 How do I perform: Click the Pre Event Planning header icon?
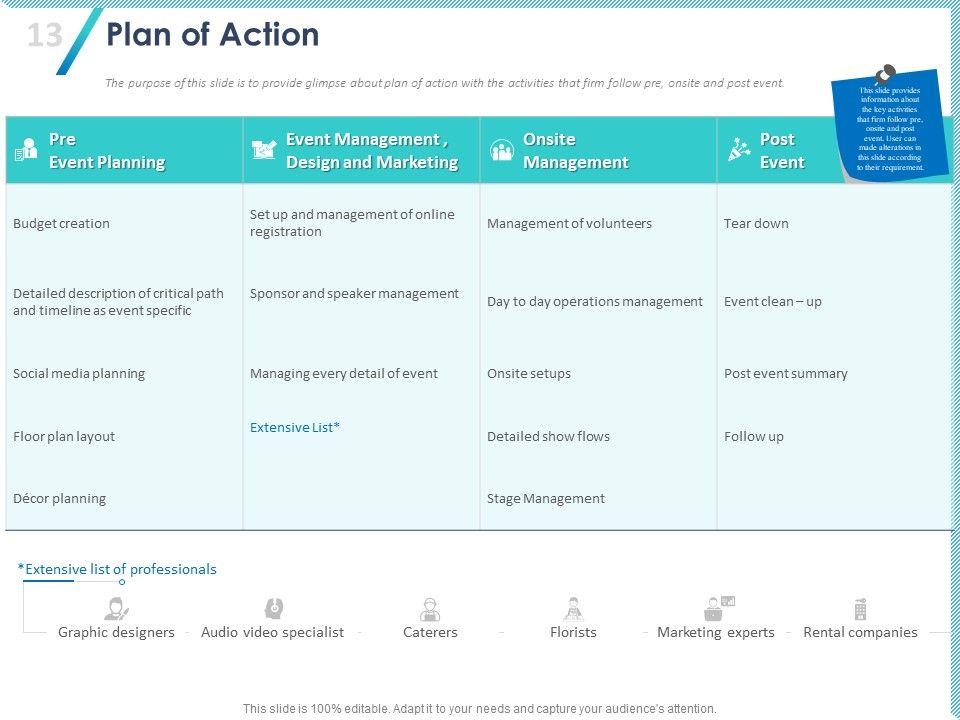point(26,151)
